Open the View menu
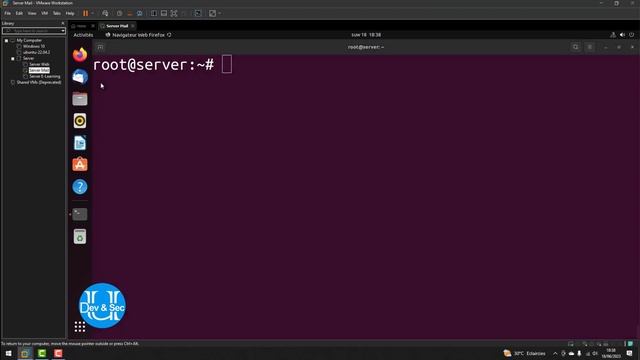The width and height of the screenshot is (640, 360). tap(32, 13)
